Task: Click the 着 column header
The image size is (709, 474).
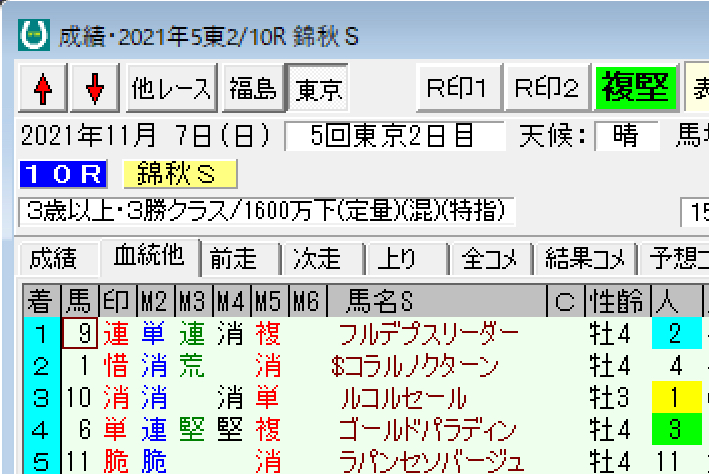Action: click(x=41, y=301)
